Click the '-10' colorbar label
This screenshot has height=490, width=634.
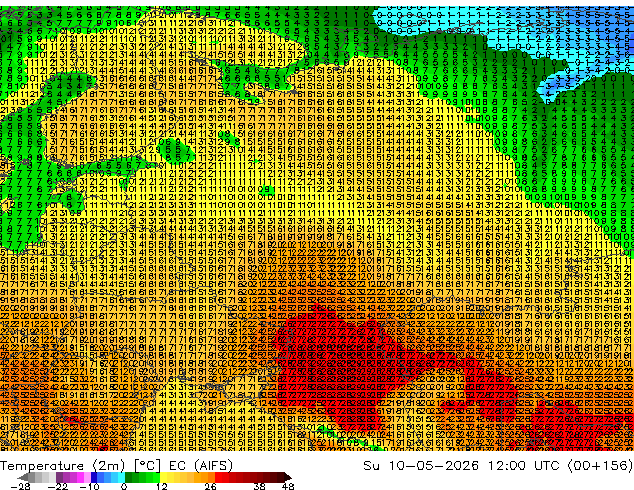click(89, 486)
